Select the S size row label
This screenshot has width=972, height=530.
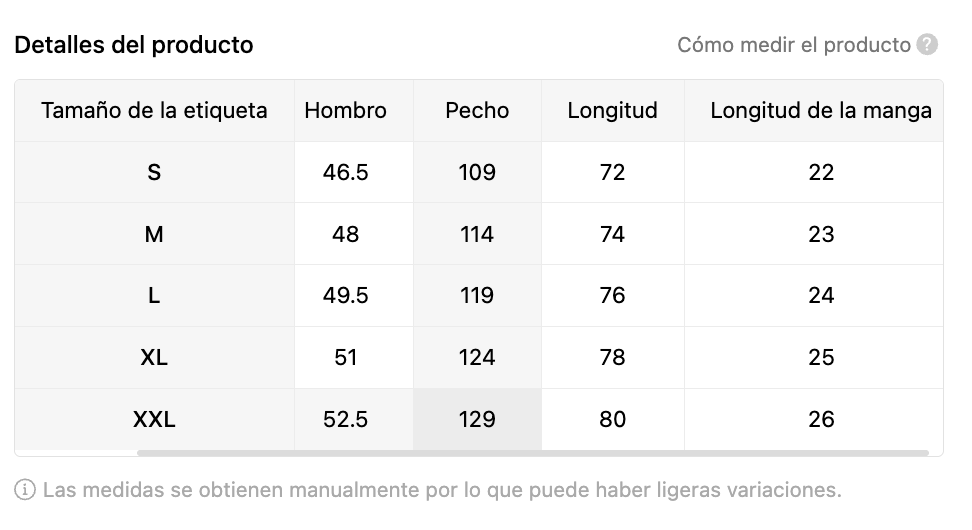click(154, 172)
